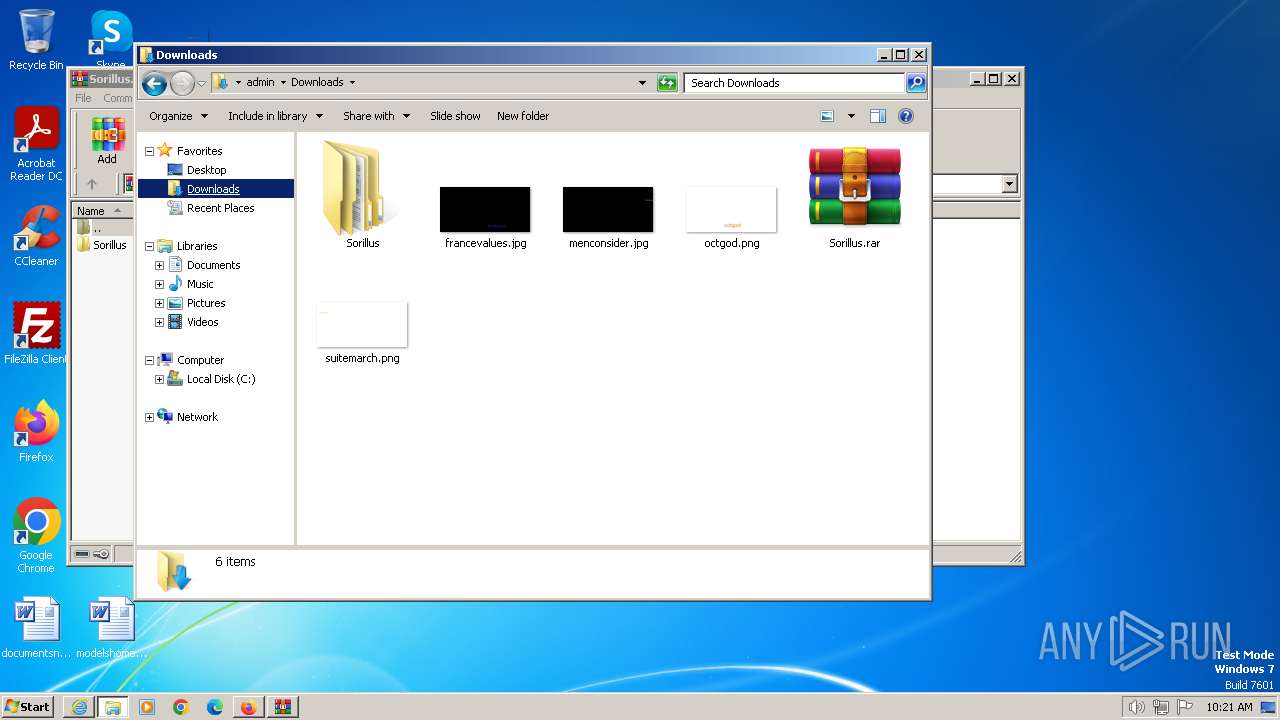
Task: Open Acrobat Reader DC desktop shortcut
Action: point(36,145)
